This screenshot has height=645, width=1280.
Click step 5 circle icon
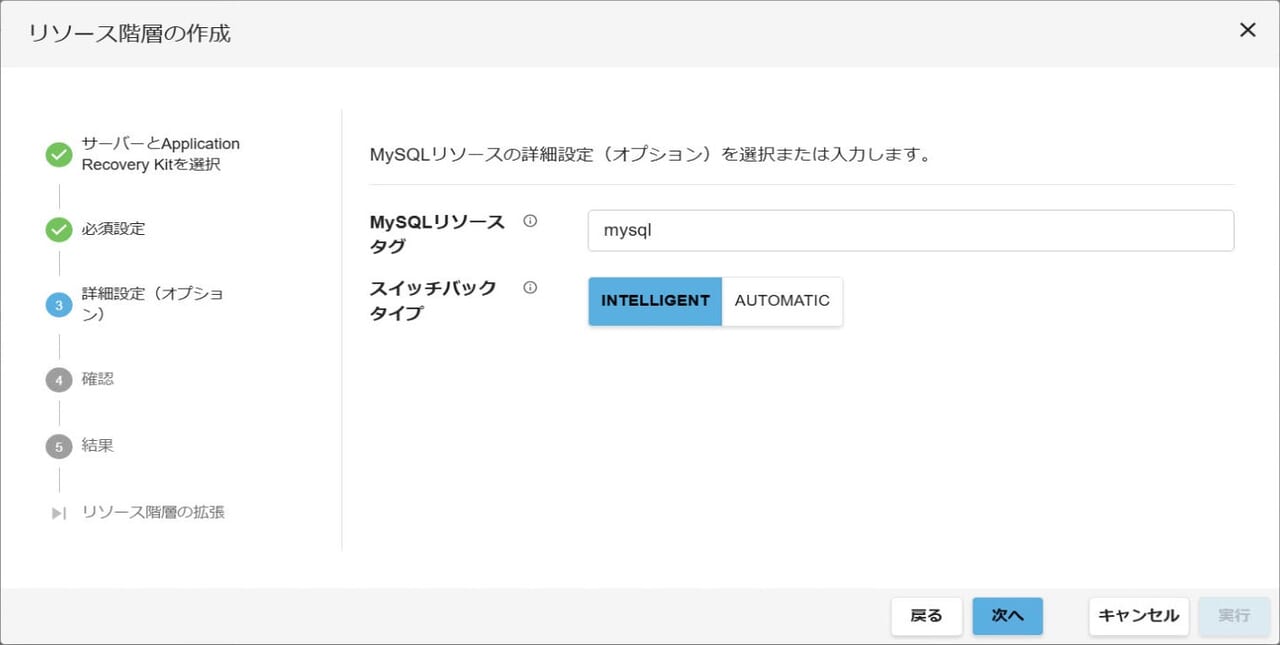click(x=59, y=446)
